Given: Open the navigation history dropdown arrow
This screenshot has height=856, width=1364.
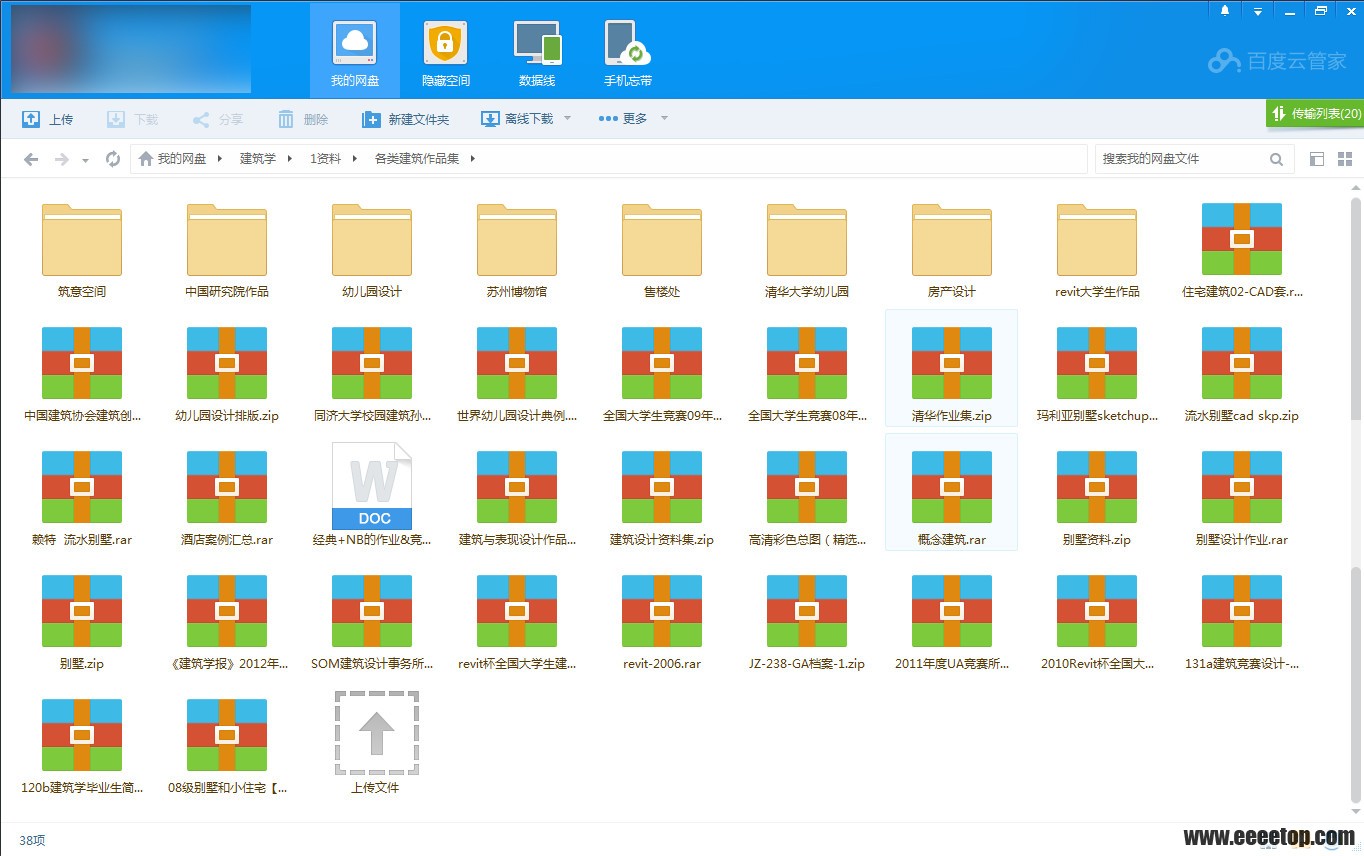Looking at the screenshot, I should coord(85,160).
